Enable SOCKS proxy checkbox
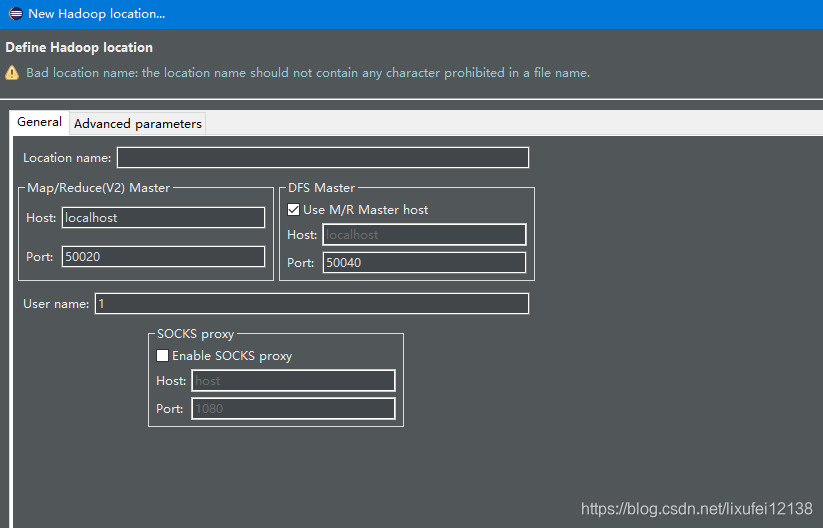The height and width of the screenshot is (528, 823). [x=163, y=356]
